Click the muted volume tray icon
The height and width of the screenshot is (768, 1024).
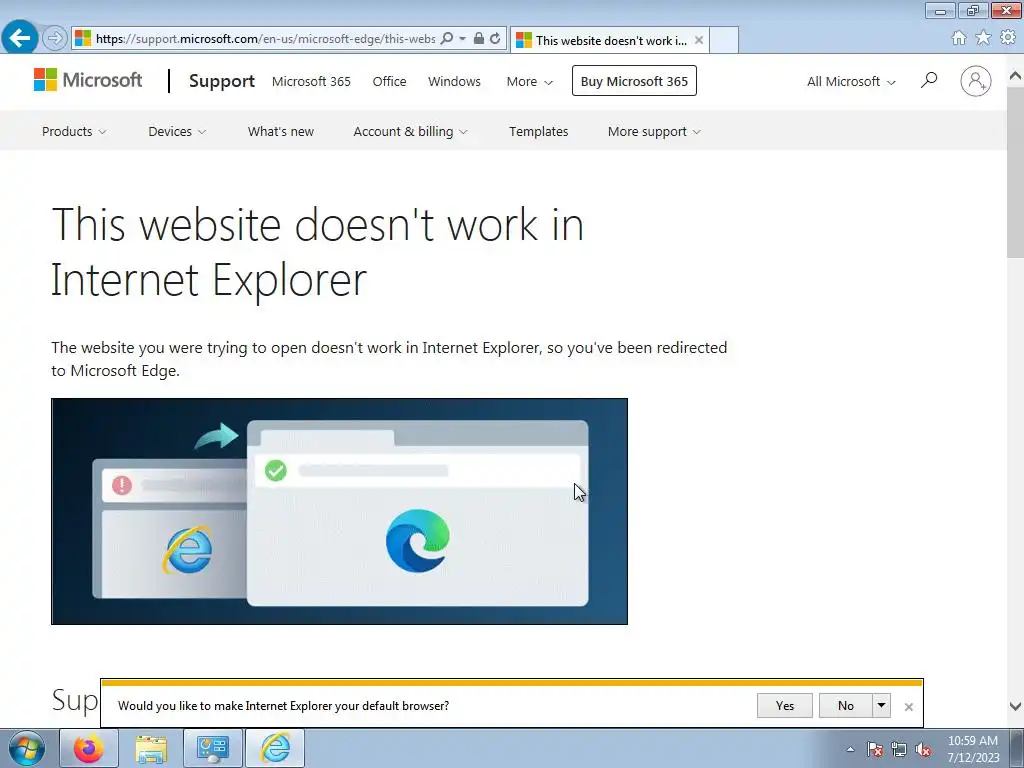pyautogui.click(x=923, y=749)
